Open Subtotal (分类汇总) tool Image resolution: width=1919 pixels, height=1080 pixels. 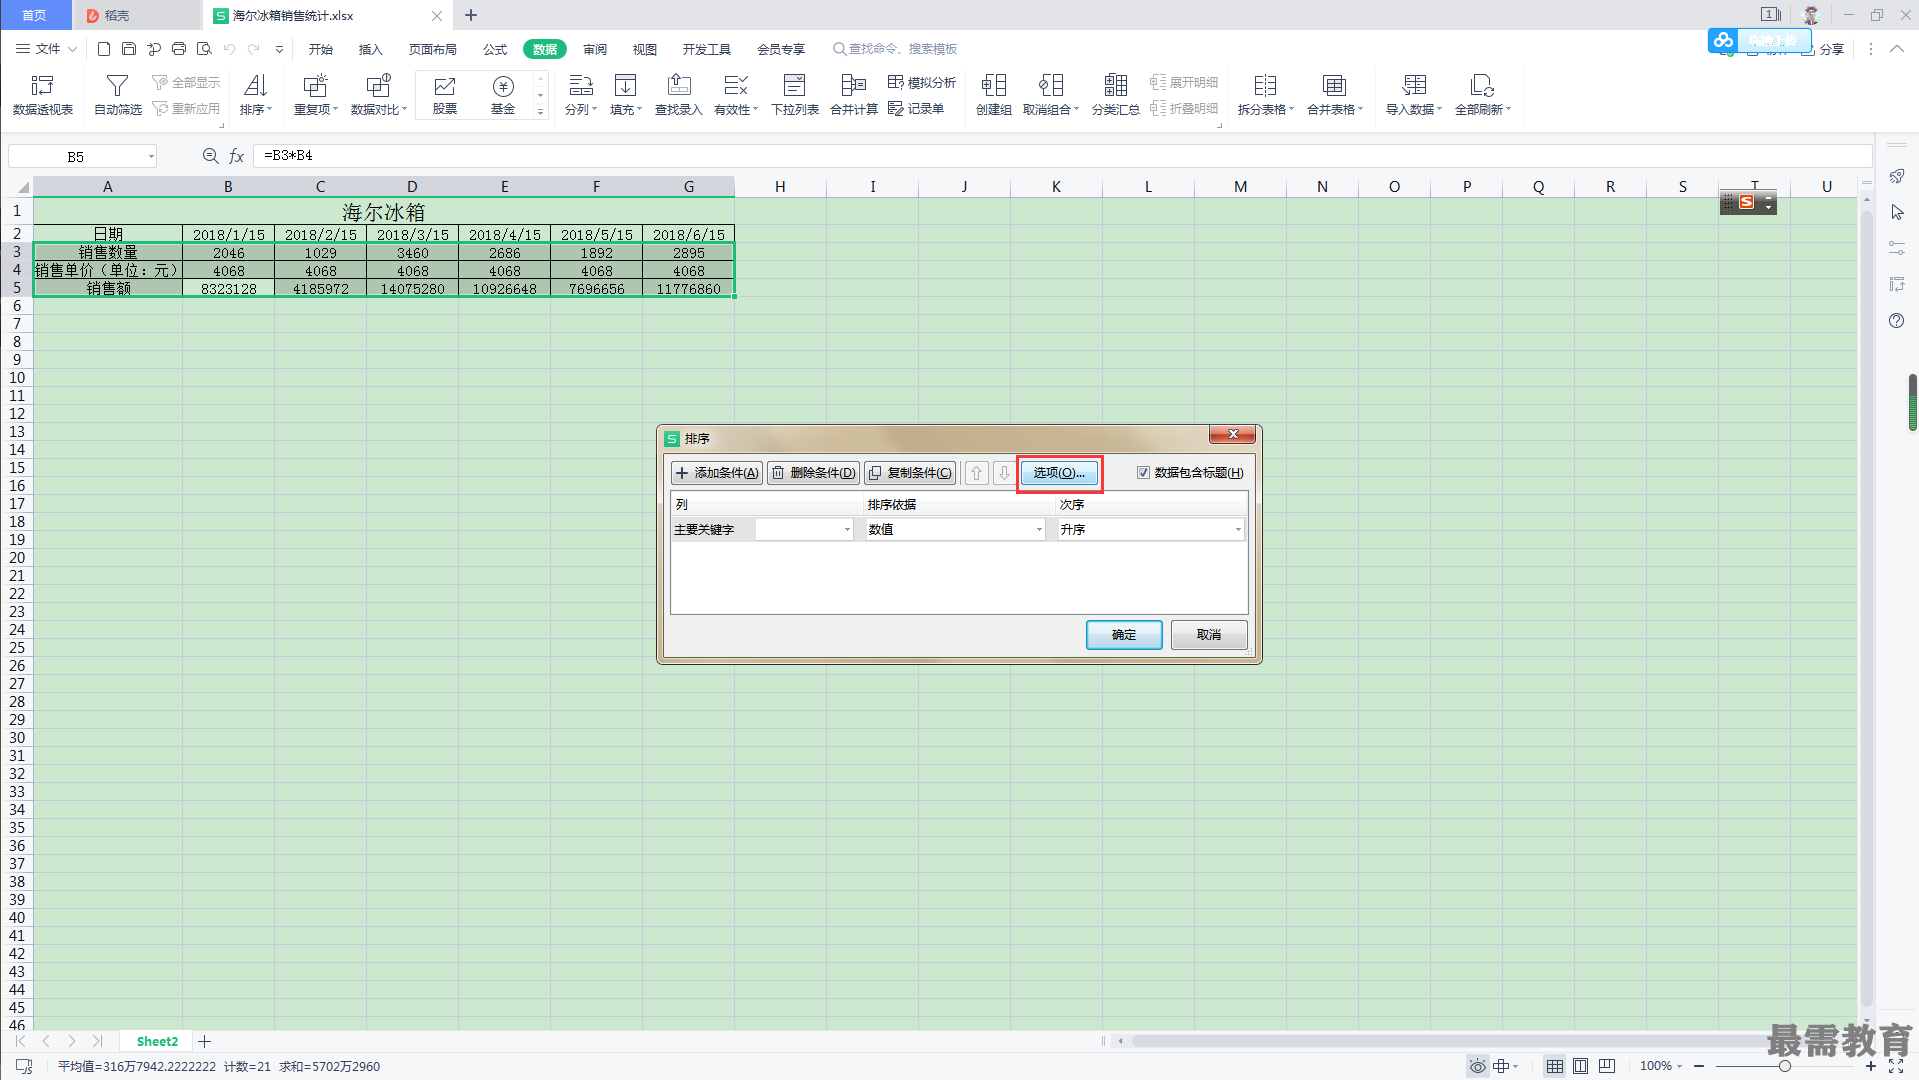click(1115, 95)
